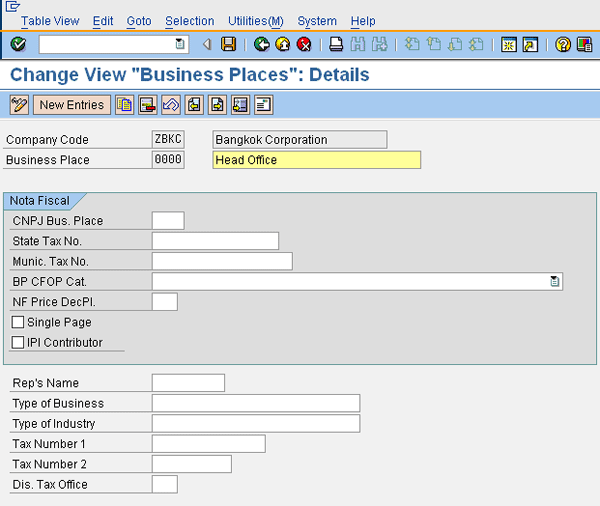The image size is (600, 506).
Task: Open the BP CFOP Cat. dropdown list
Action: pos(555,282)
